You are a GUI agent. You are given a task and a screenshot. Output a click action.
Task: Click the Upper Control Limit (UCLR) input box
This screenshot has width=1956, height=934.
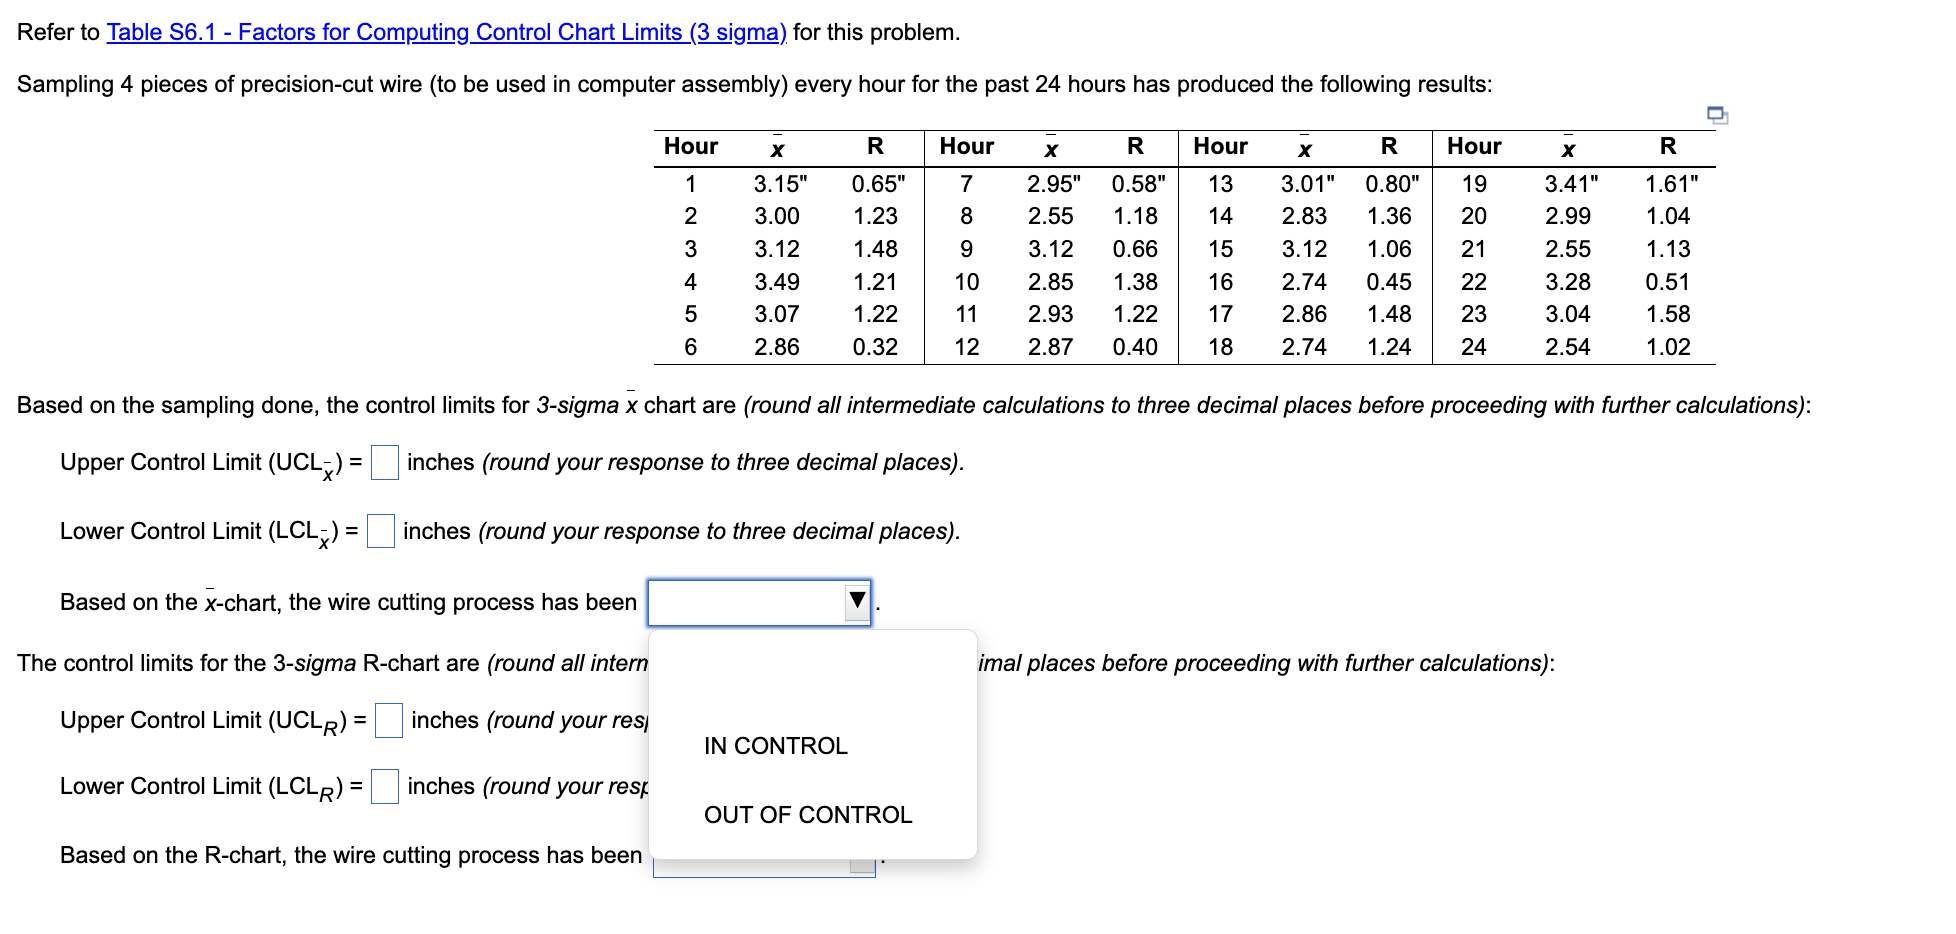click(x=387, y=719)
